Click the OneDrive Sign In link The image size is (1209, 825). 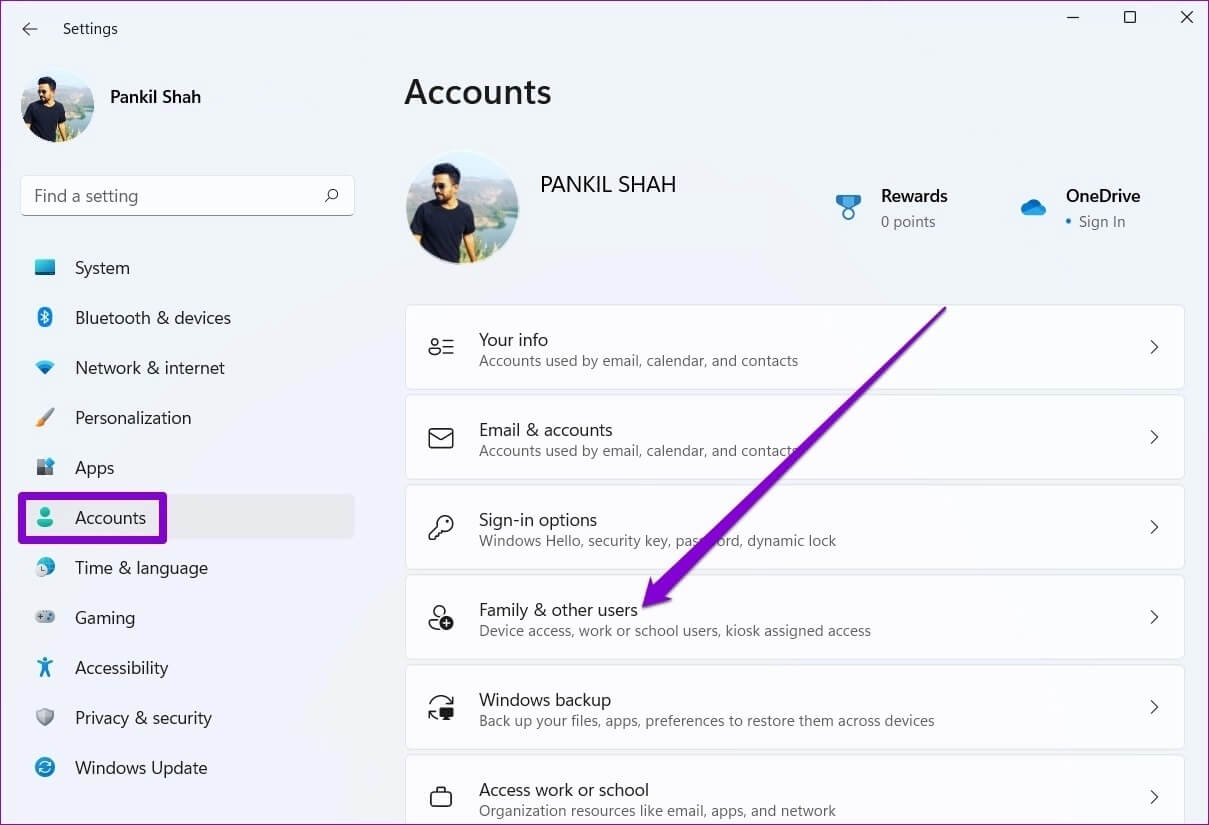pyautogui.click(x=1101, y=222)
